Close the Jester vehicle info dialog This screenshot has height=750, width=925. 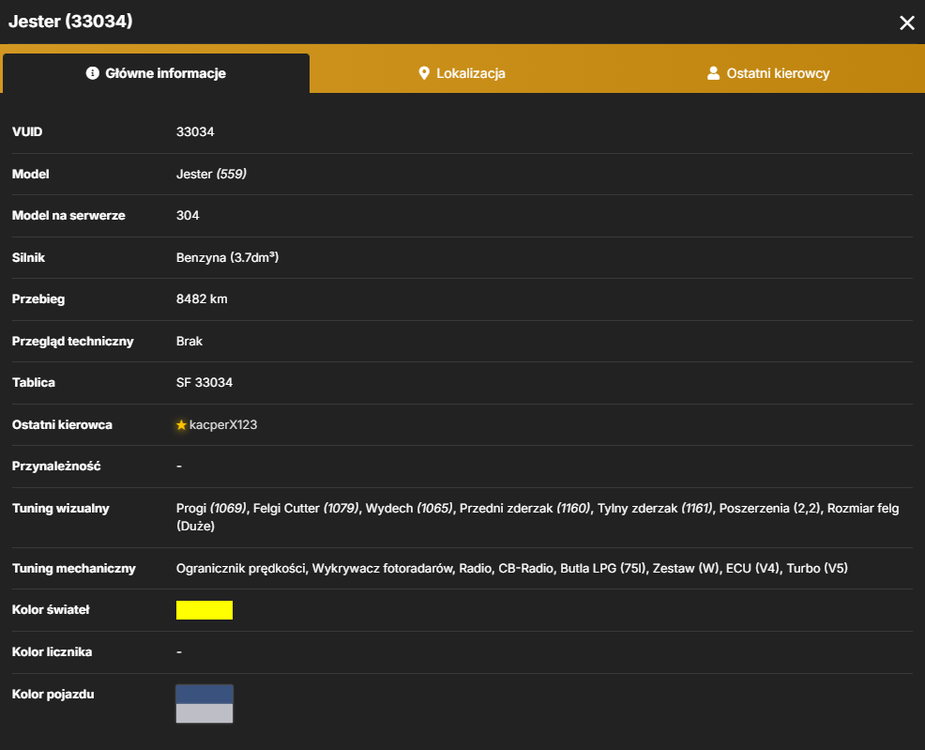(907, 22)
